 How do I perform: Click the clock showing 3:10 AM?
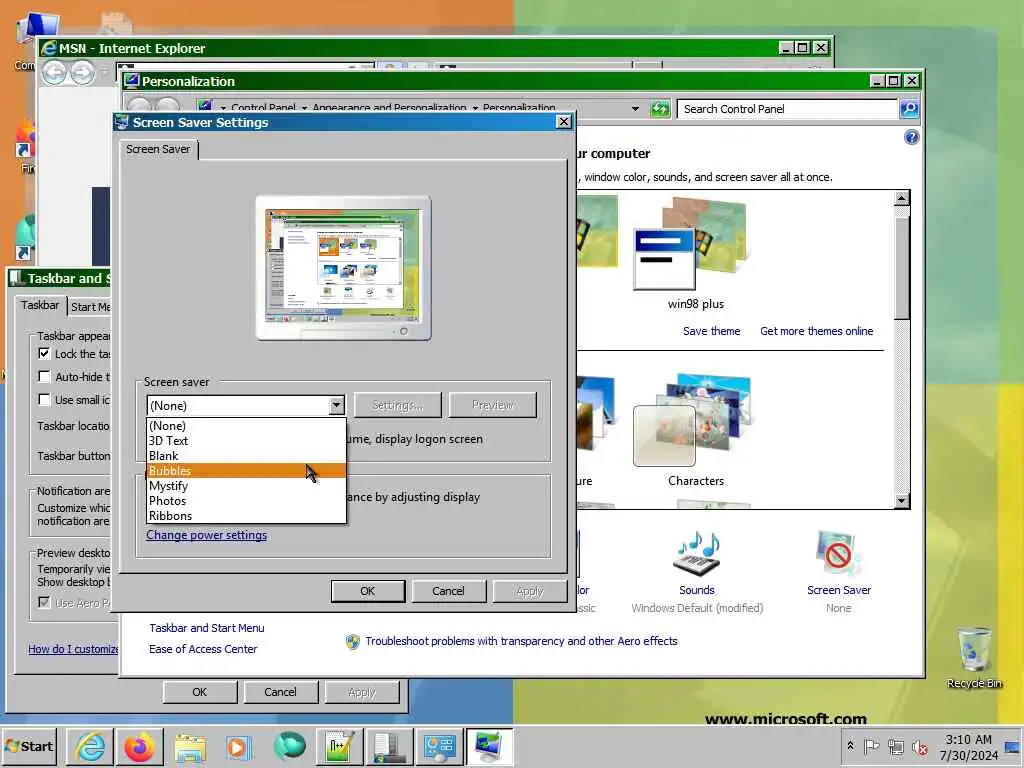(x=968, y=747)
